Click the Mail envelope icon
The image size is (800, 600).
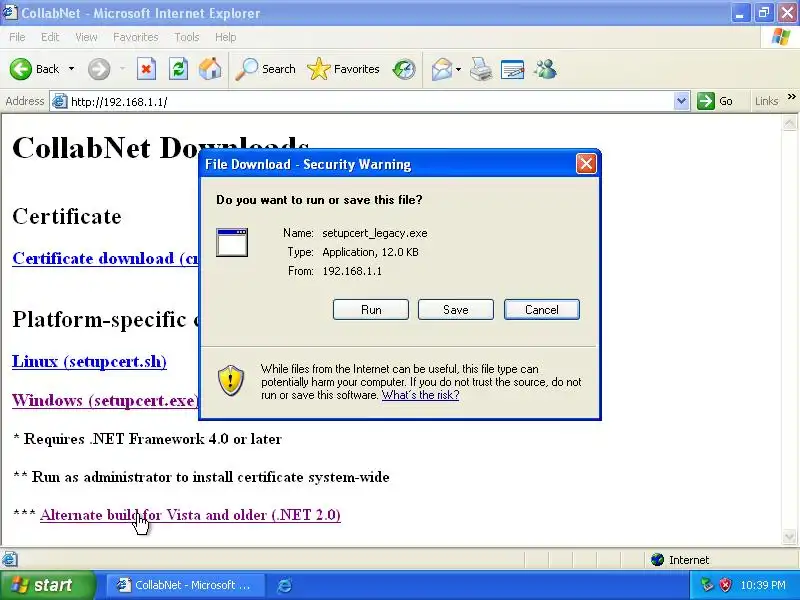pos(441,69)
